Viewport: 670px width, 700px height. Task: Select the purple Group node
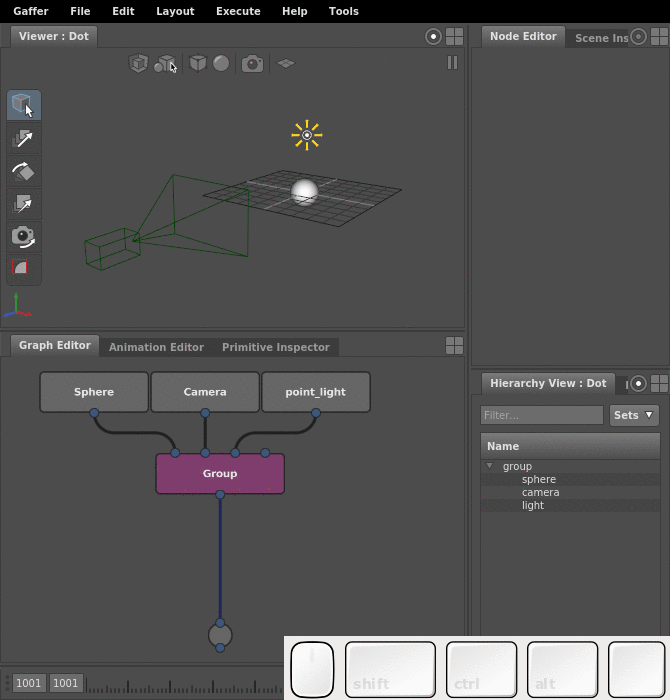click(220, 473)
